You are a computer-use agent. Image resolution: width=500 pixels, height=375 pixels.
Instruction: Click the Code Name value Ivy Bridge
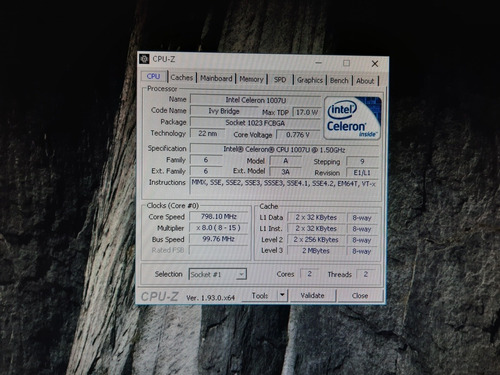(x=224, y=111)
